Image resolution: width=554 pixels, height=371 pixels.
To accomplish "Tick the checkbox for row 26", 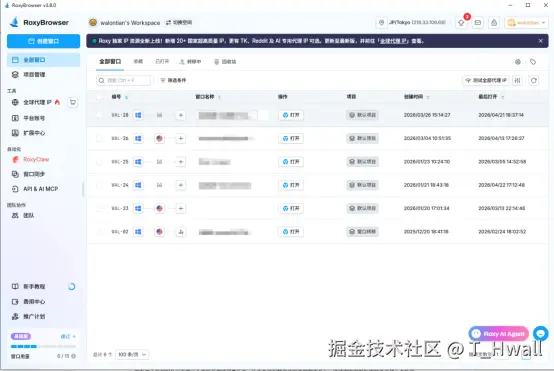I will pos(99,138).
